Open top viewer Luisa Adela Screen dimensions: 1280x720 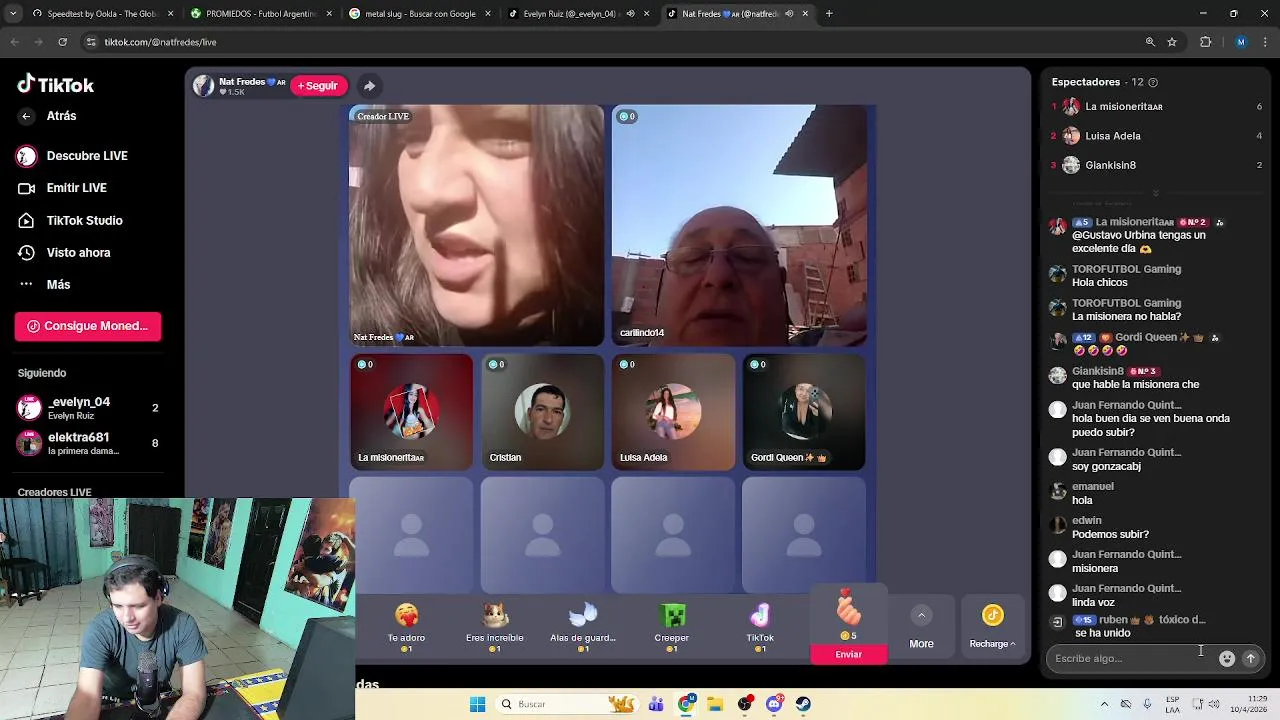(1156, 136)
